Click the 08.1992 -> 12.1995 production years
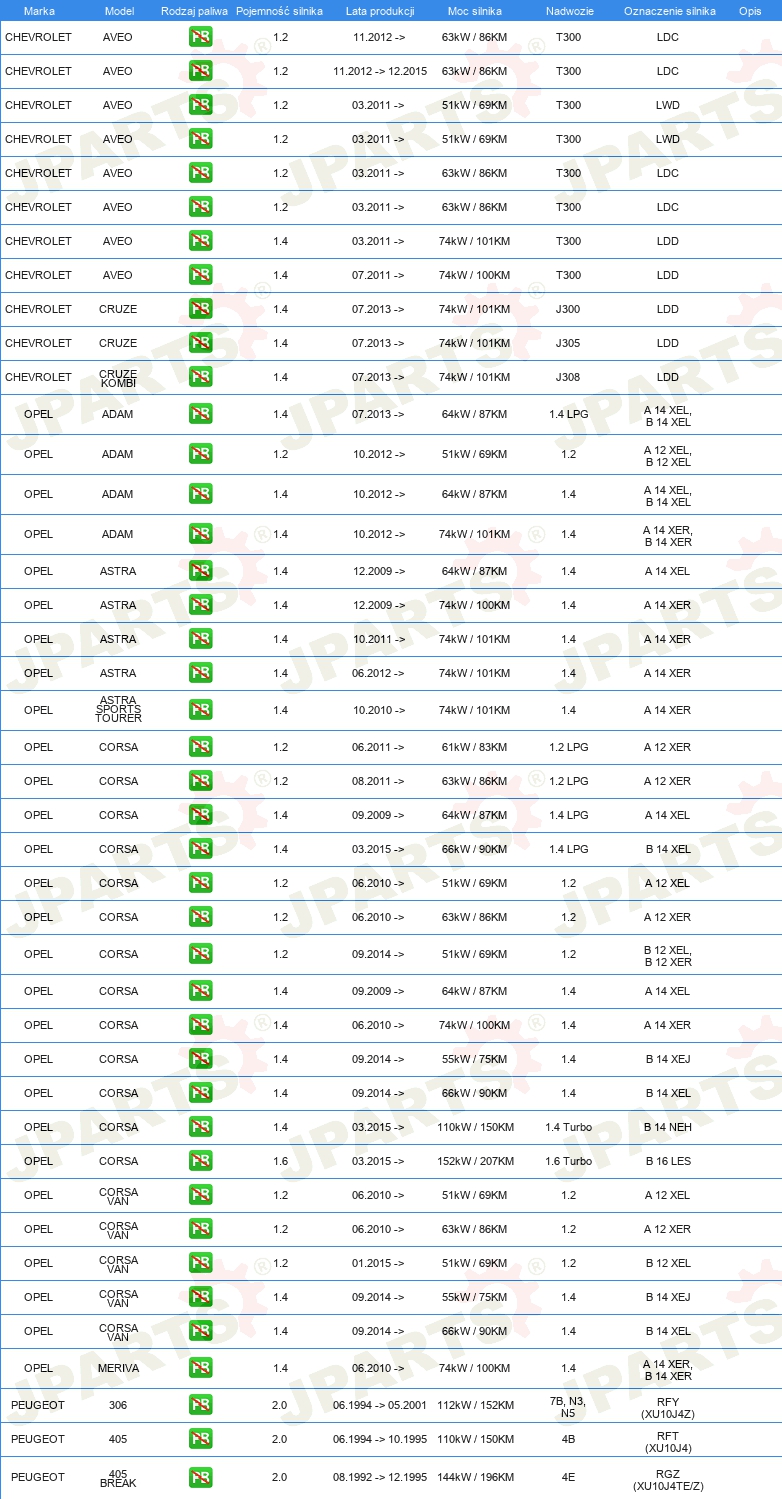The height and width of the screenshot is (1499, 782). [380, 1477]
